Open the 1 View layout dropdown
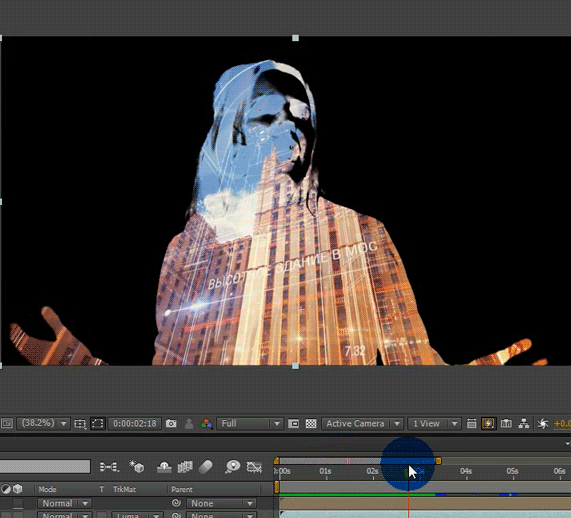This screenshot has width=571, height=518. coord(434,424)
